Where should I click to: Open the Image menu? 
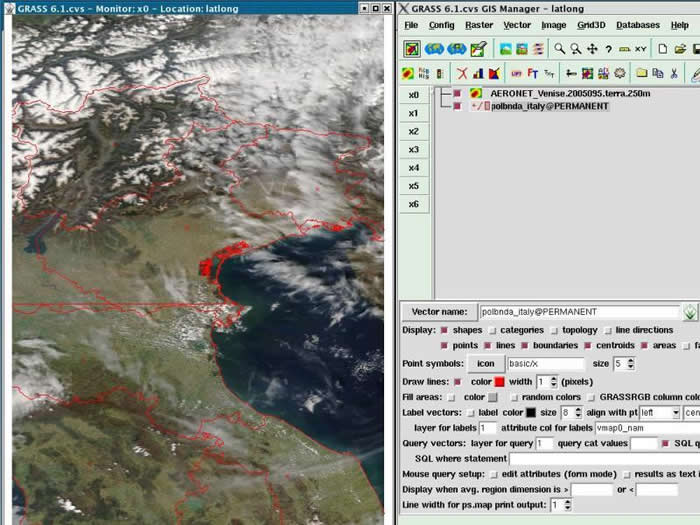click(554, 25)
